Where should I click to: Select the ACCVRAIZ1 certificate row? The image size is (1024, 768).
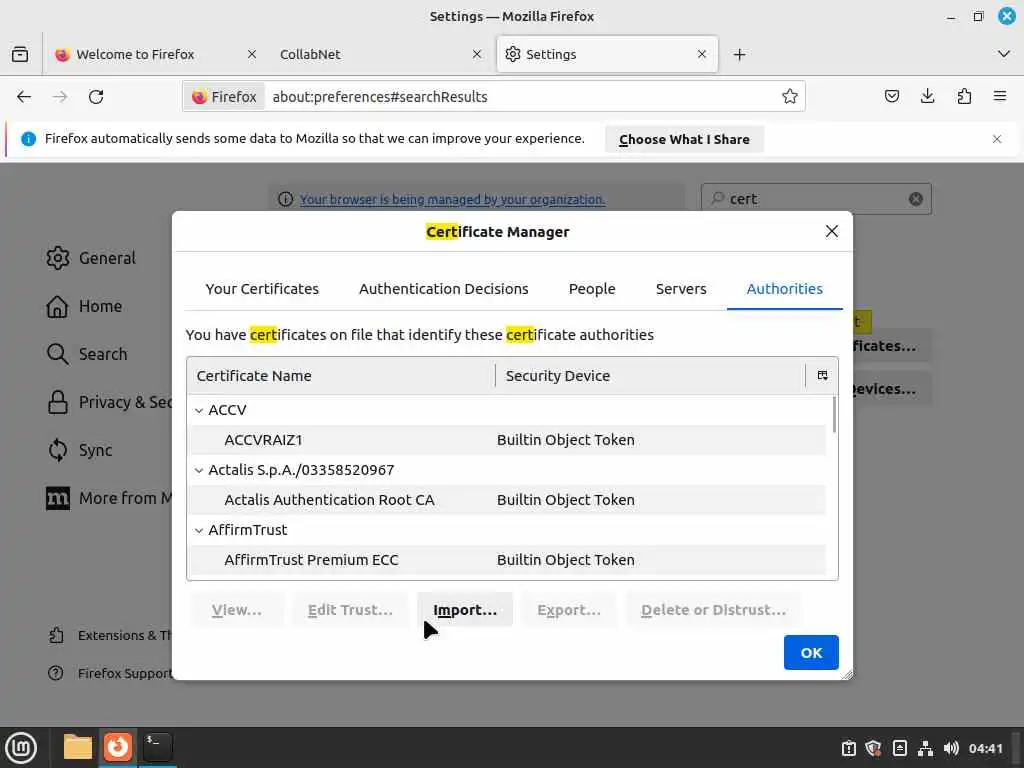[506, 440]
